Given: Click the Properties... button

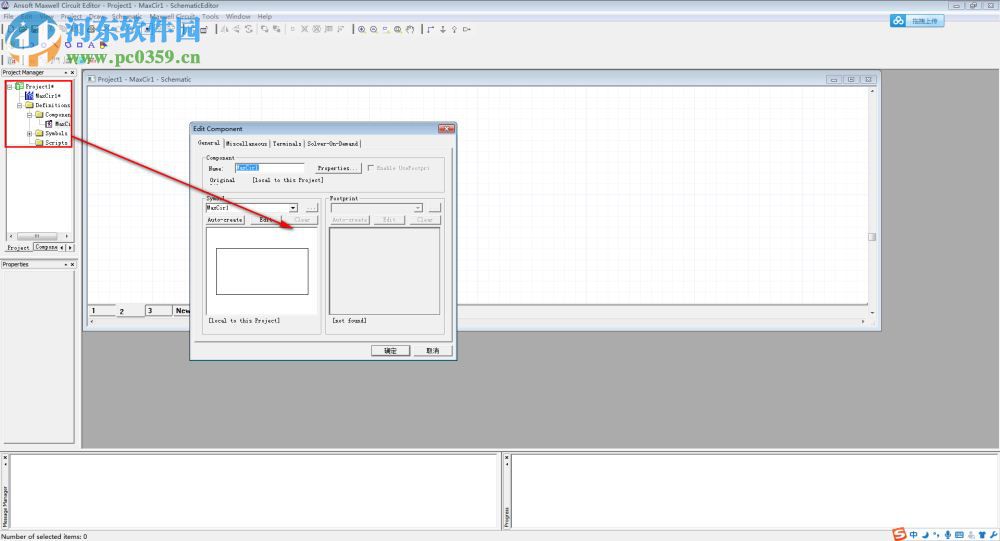Looking at the screenshot, I should [x=338, y=168].
